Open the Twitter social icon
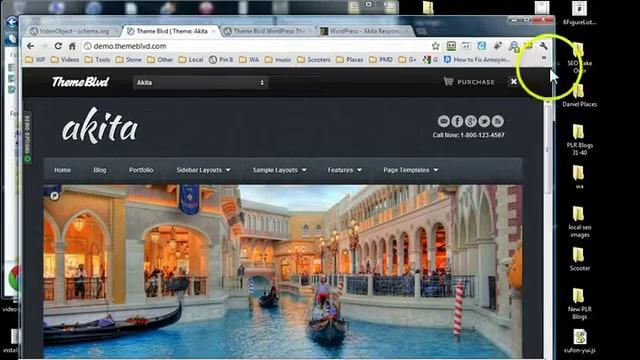This screenshot has height=360, width=640. 484,121
